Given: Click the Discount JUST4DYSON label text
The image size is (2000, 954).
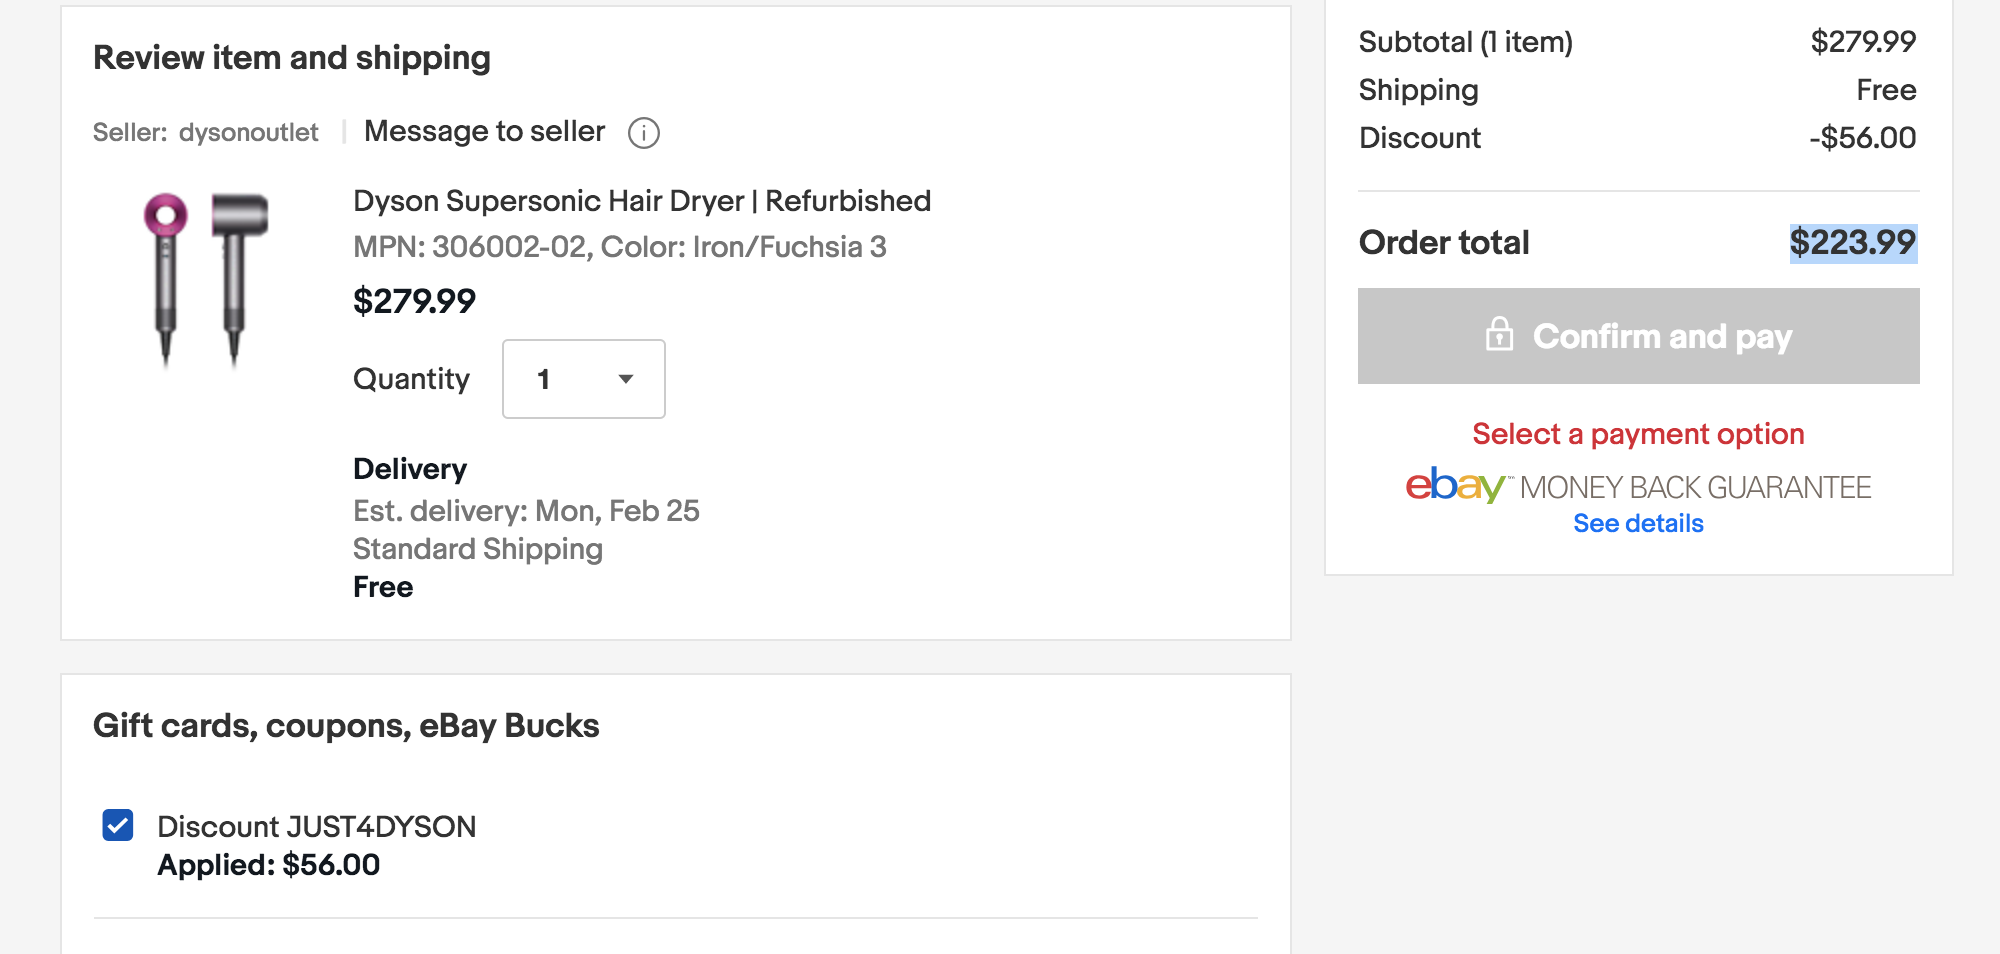Looking at the screenshot, I should pyautogui.click(x=316, y=826).
